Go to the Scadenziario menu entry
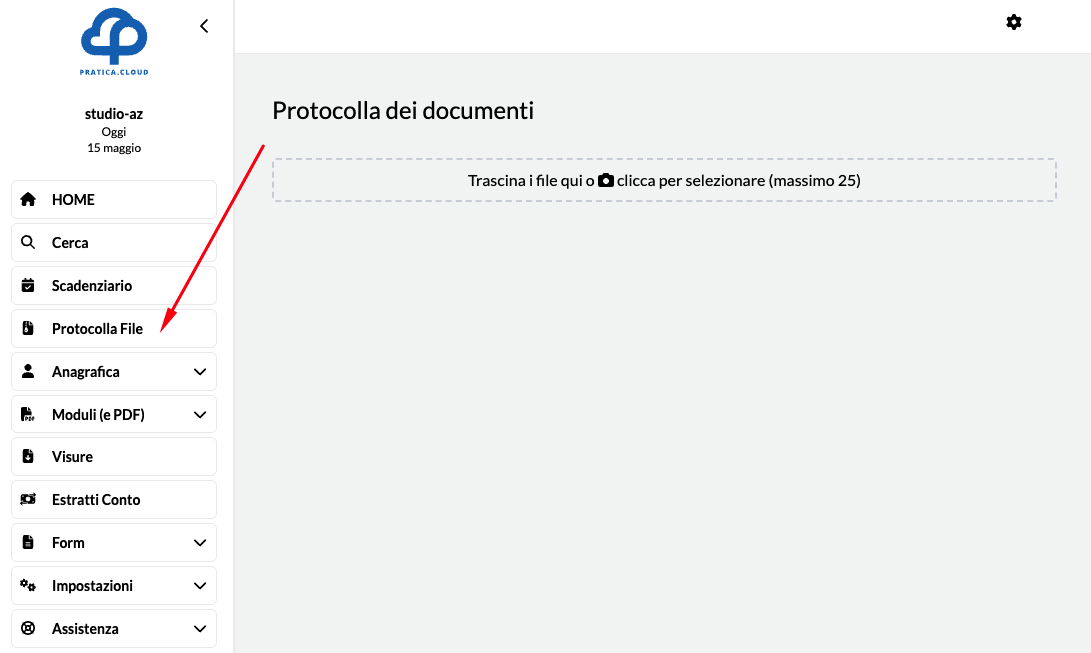The width and height of the screenshot is (1091, 653). click(92, 286)
